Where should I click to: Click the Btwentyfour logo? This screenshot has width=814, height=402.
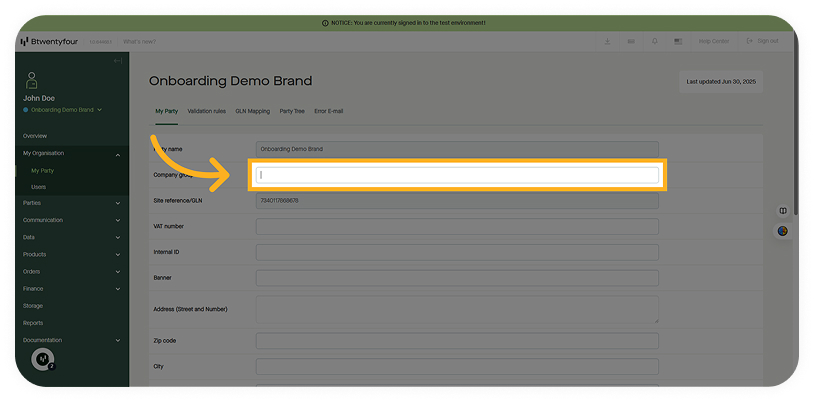(x=49, y=41)
